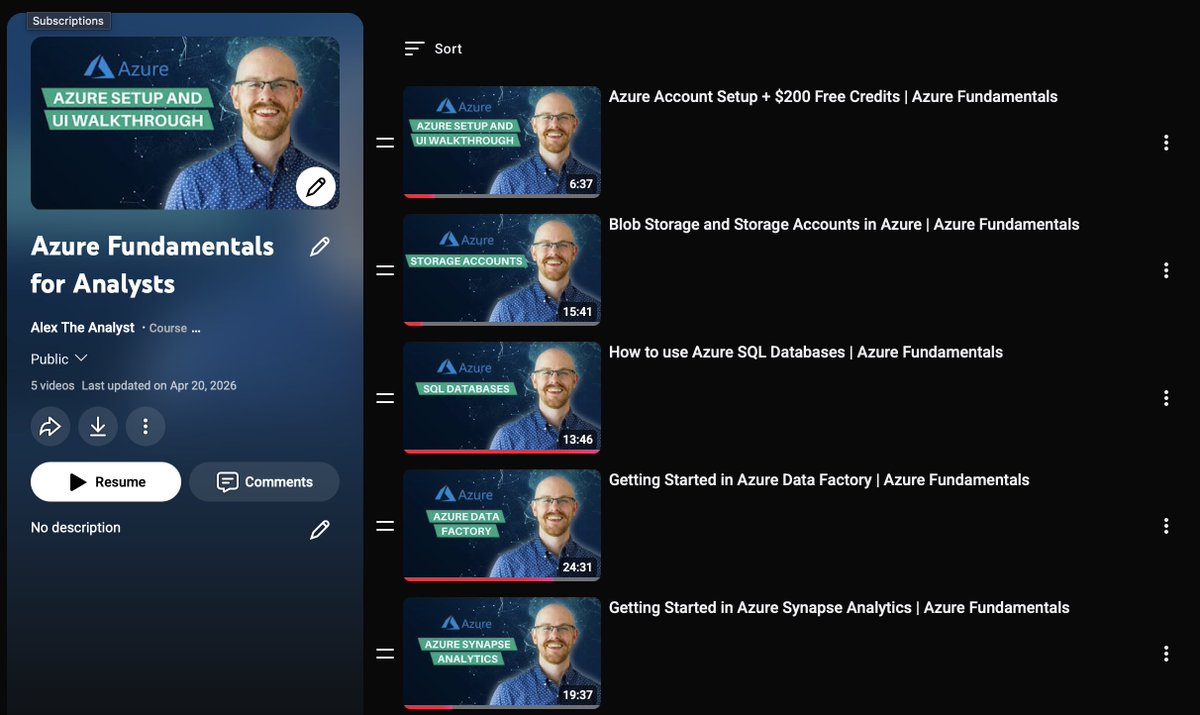Select the drag handle beside Blob Storage video
This screenshot has height=715, width=1200.
(384, 270)
